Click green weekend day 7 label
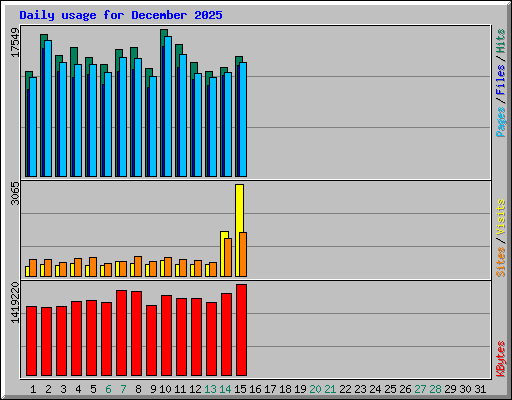512x400 pixels. click(x=123, y=389)
